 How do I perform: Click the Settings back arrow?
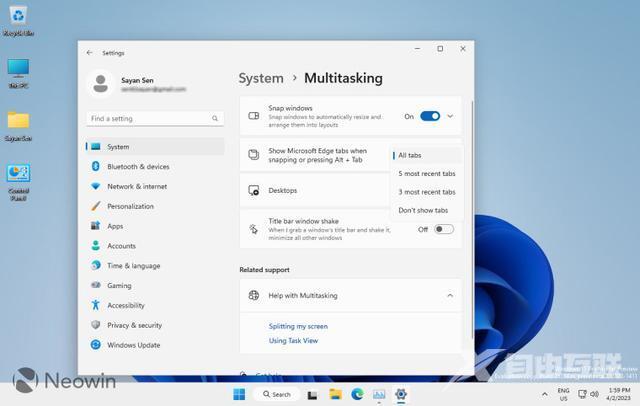89,52
